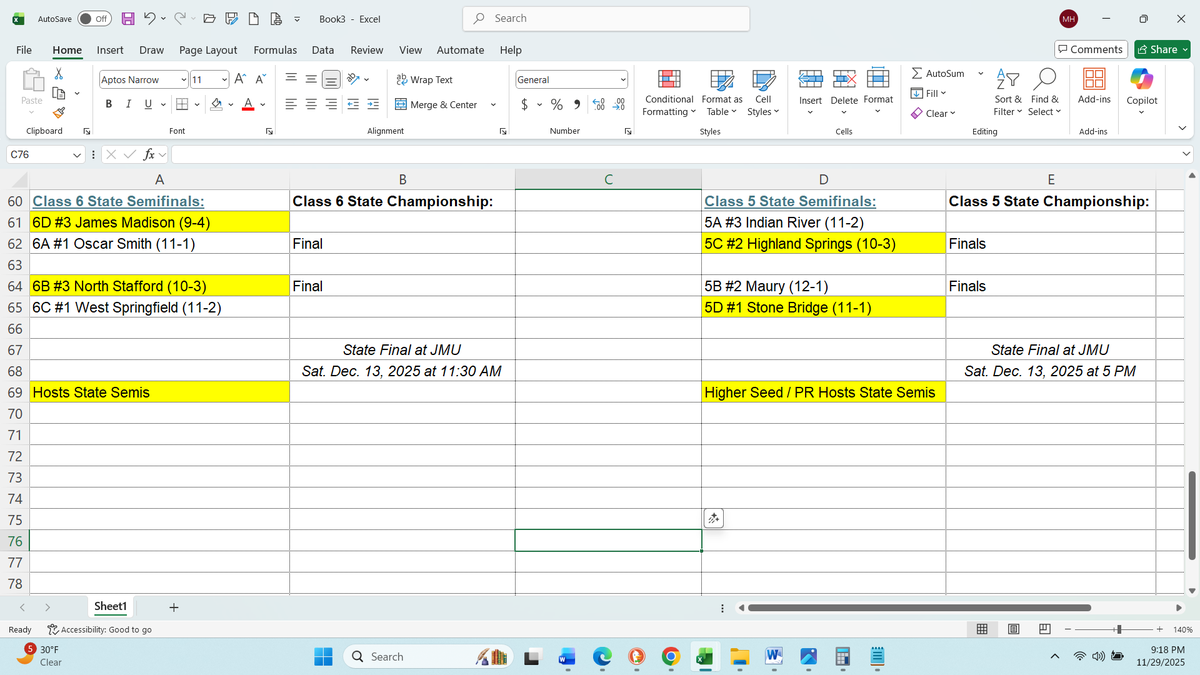The image size is (1200, 675).
Task: Click the AutoSum button
Action: tap(938, 74)
